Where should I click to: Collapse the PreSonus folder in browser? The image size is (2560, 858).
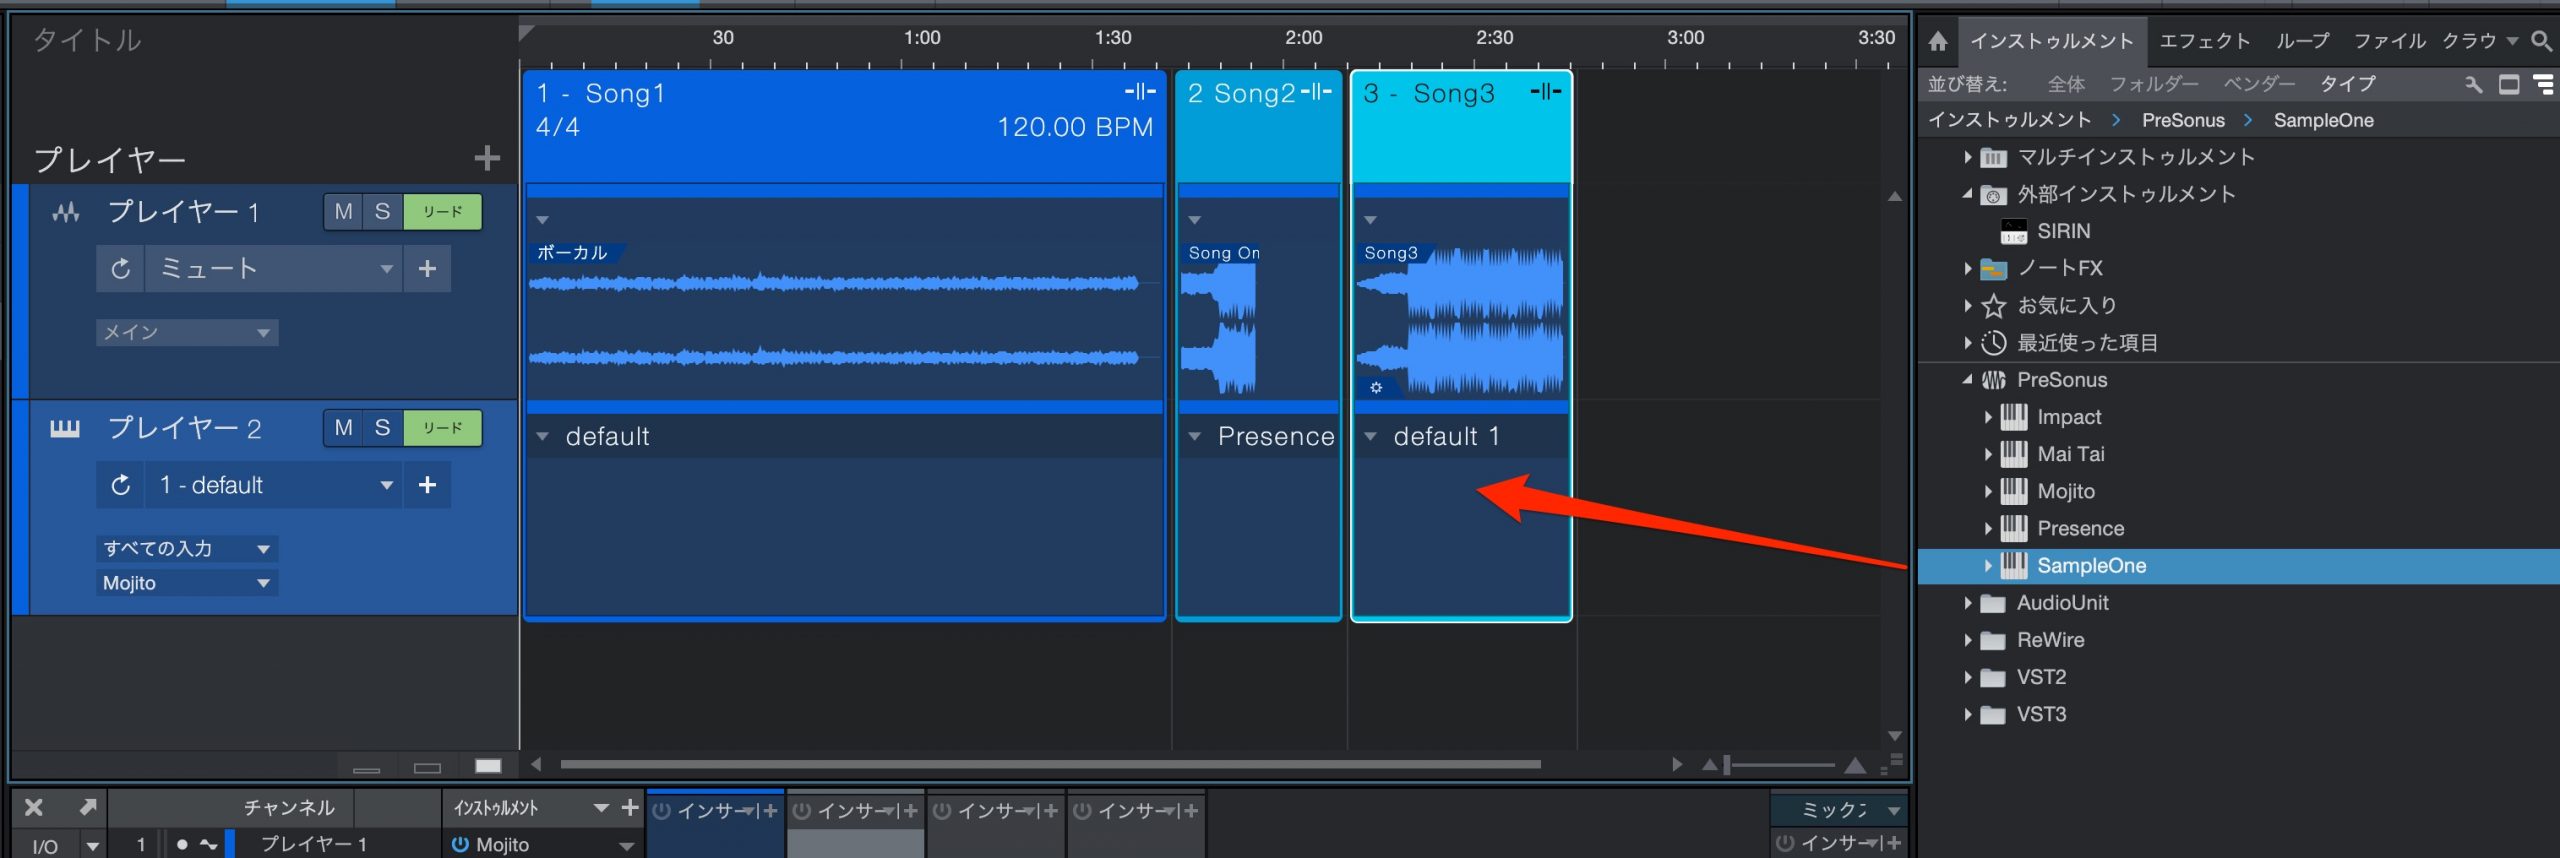point(1967,380)
